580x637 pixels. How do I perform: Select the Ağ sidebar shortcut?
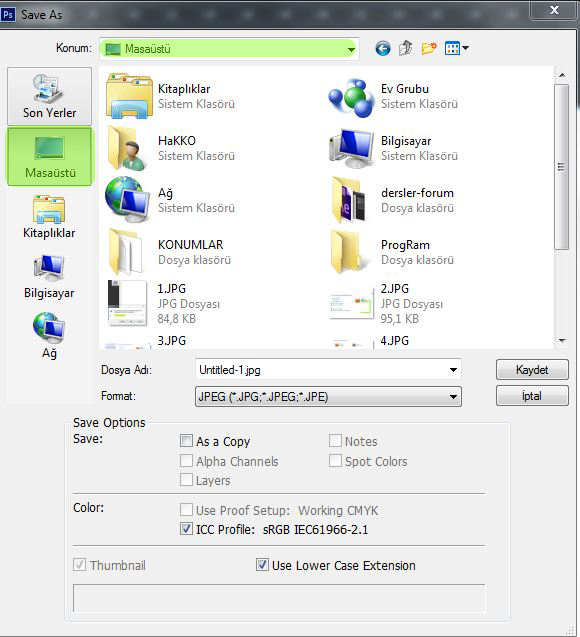tap(49, 336)
